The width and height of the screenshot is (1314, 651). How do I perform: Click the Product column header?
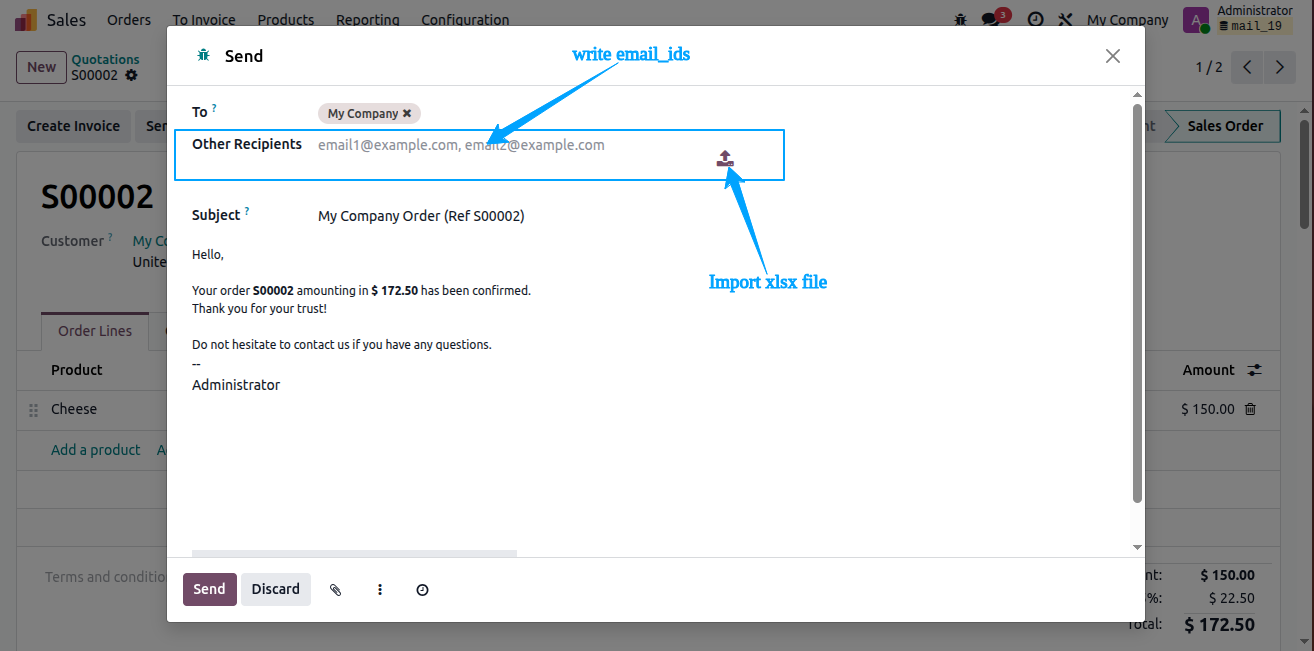click(x=77, y=370)
